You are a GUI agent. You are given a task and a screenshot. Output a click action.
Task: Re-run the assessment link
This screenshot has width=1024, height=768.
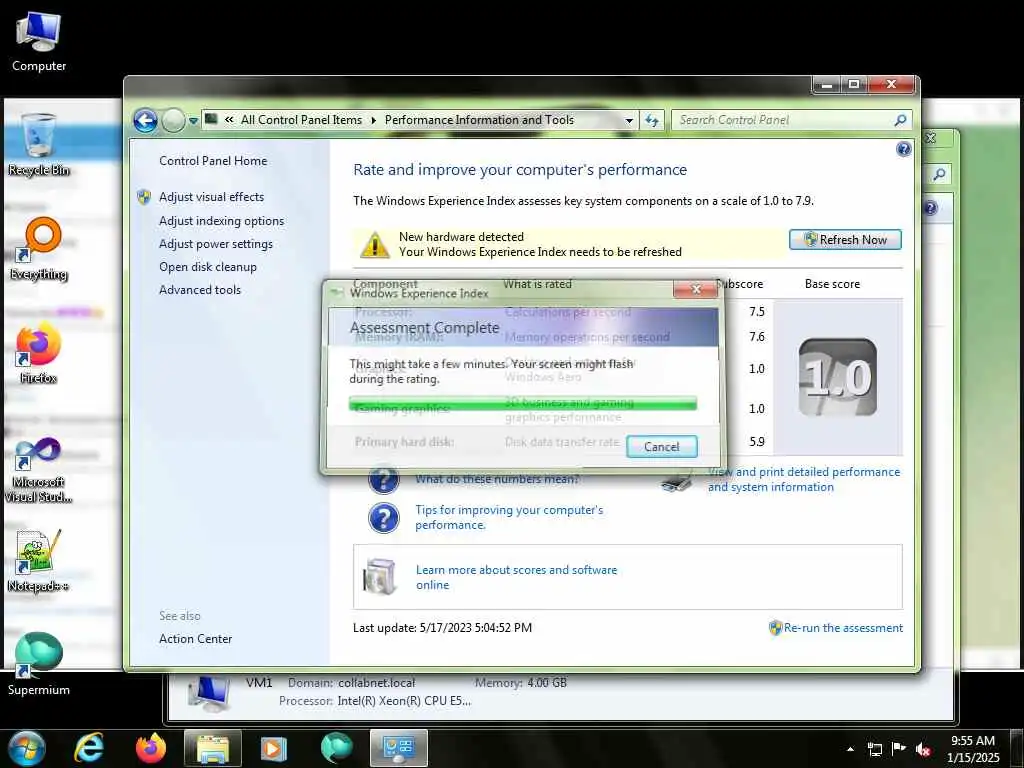coord(843,628)
